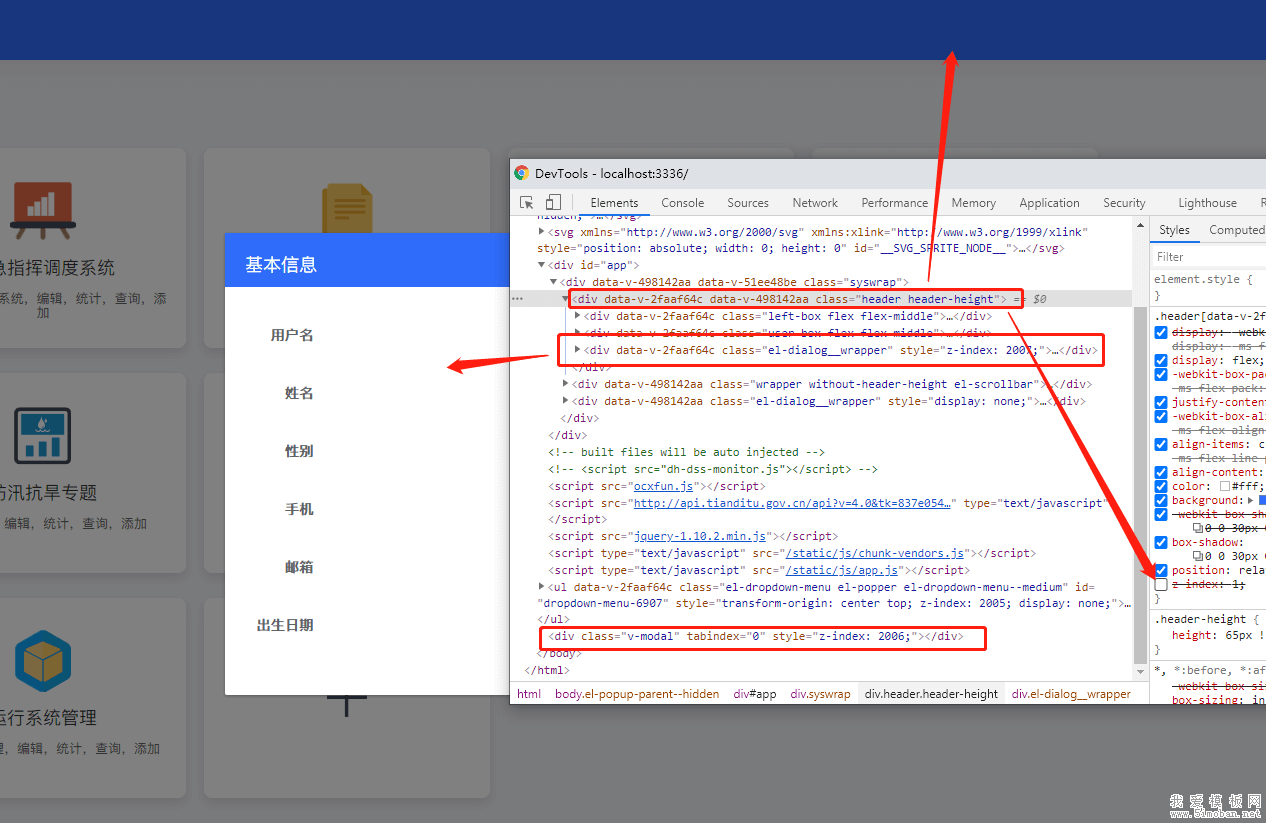Viewport: 1266px width, 823px height.
Task: Select div.el-dialog__wrapper breadcrumb
Action: pos(1071,693)
